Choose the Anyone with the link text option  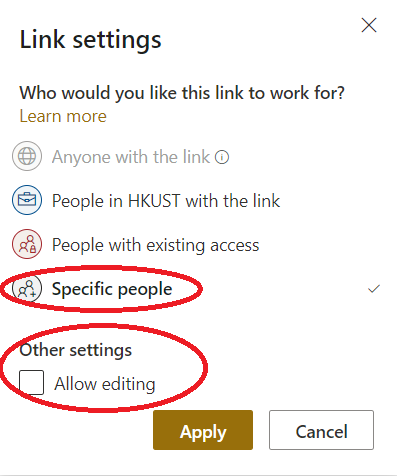click(x=131, y=157)
